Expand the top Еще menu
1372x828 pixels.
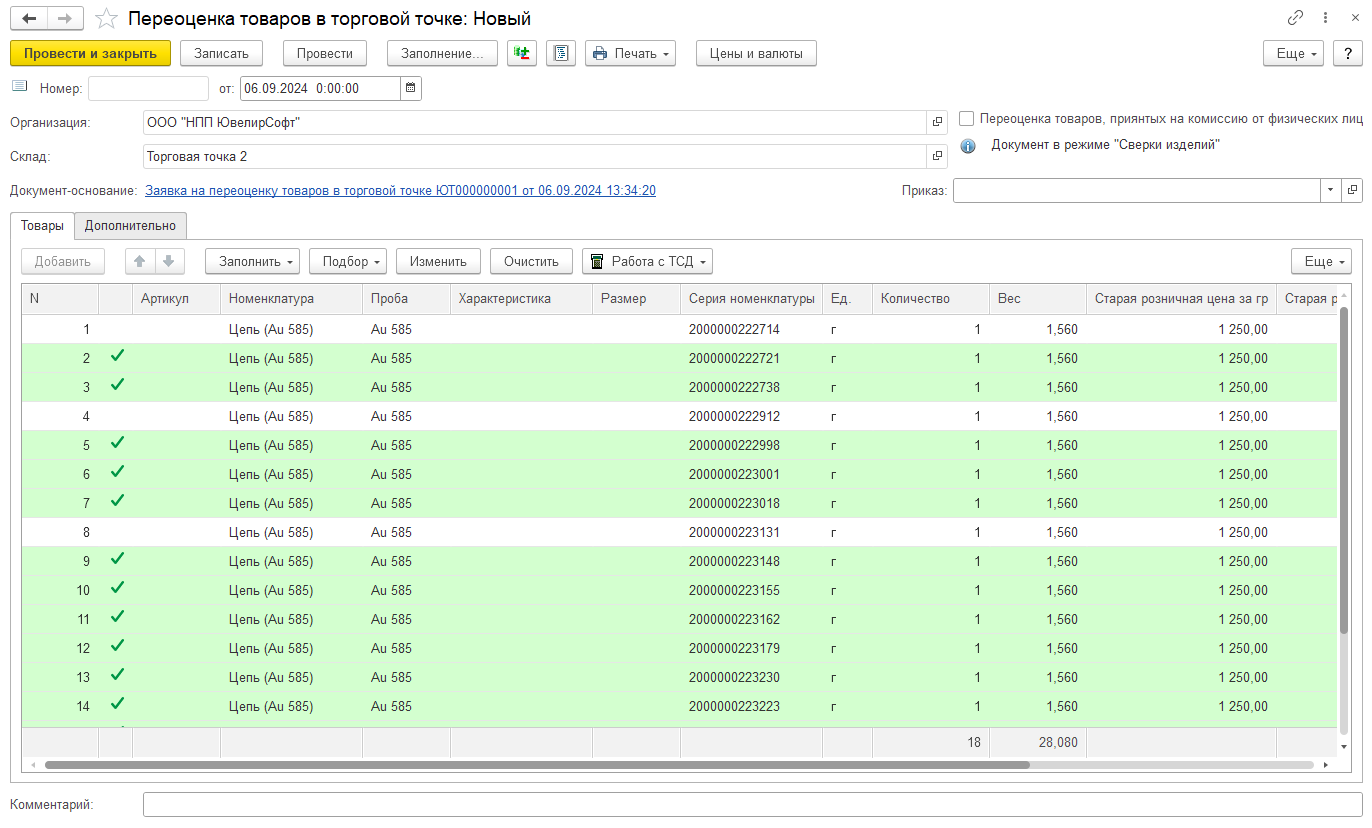1294,53
